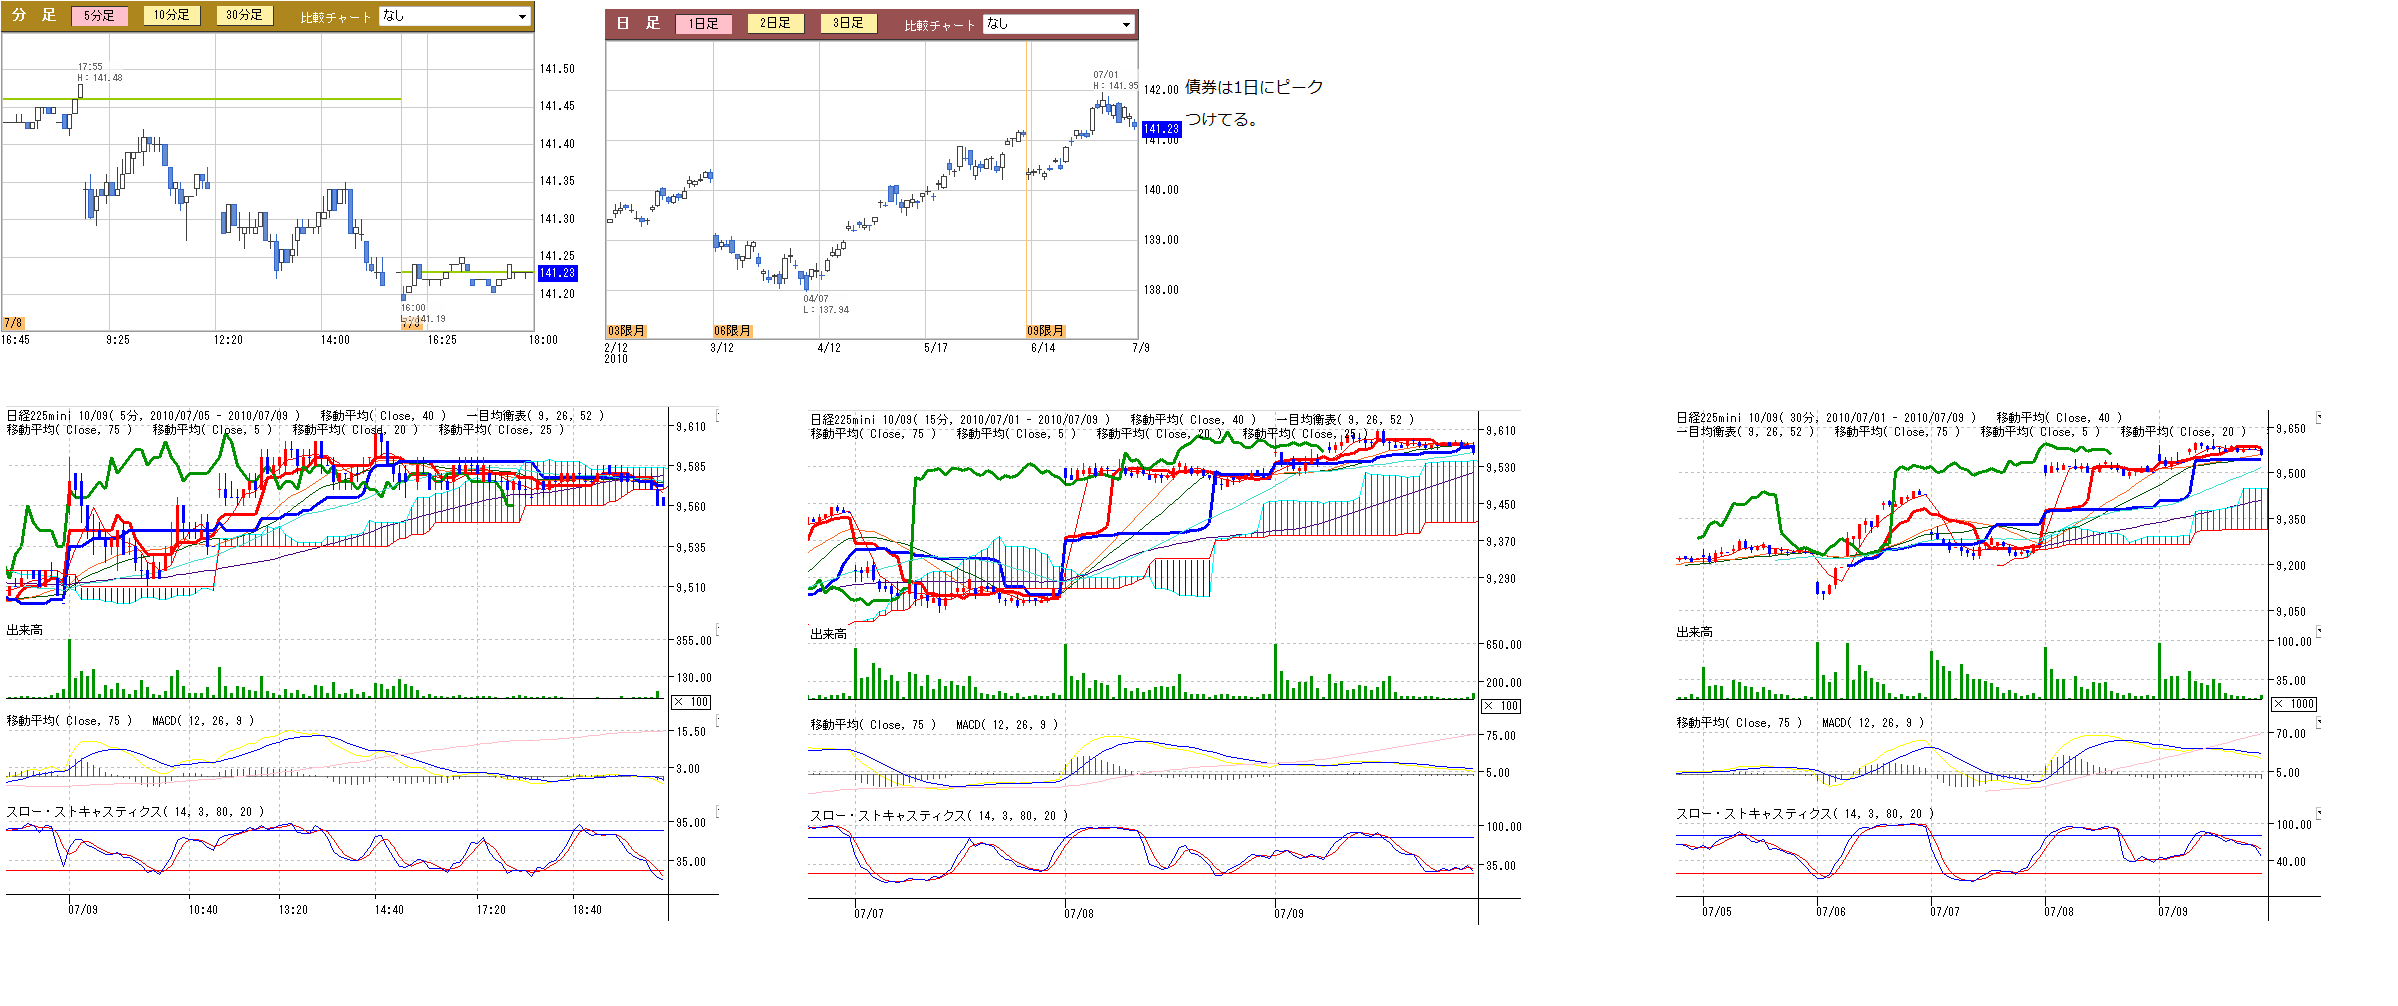Switch to the 10分足 interval
This screenshot has width=2398, height=1006.
click(x=171, y=16)
